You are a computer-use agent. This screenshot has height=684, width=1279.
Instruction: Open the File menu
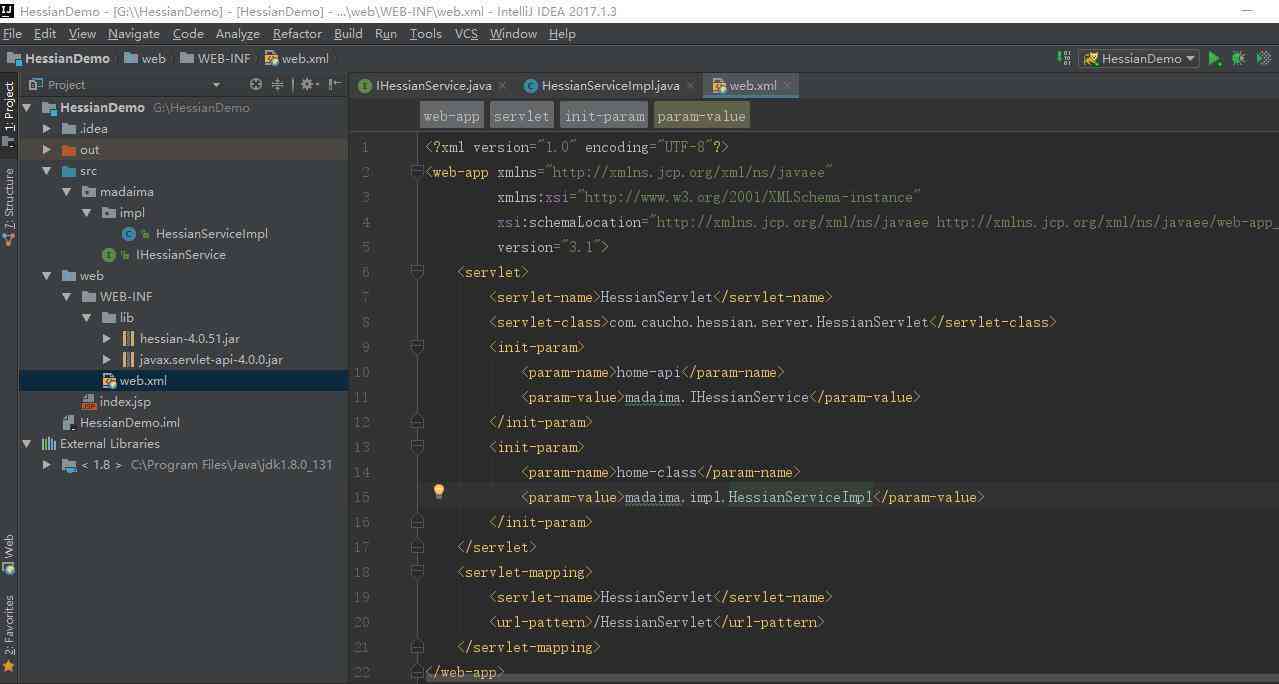(12, 33)
